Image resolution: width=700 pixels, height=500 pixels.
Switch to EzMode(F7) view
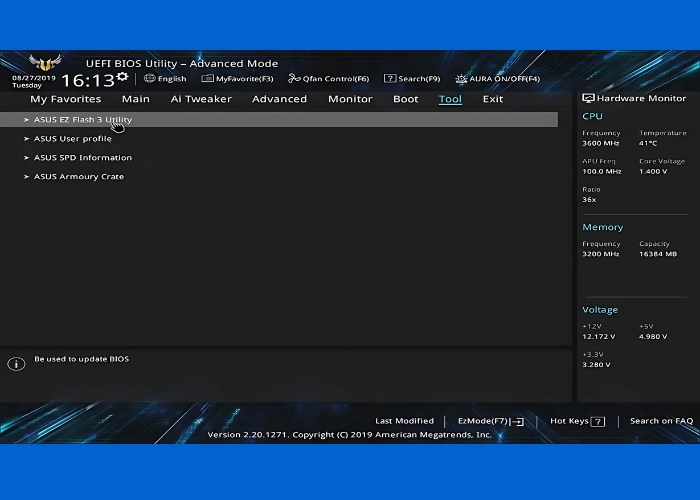pyautogui.click(x=490, y=421)
